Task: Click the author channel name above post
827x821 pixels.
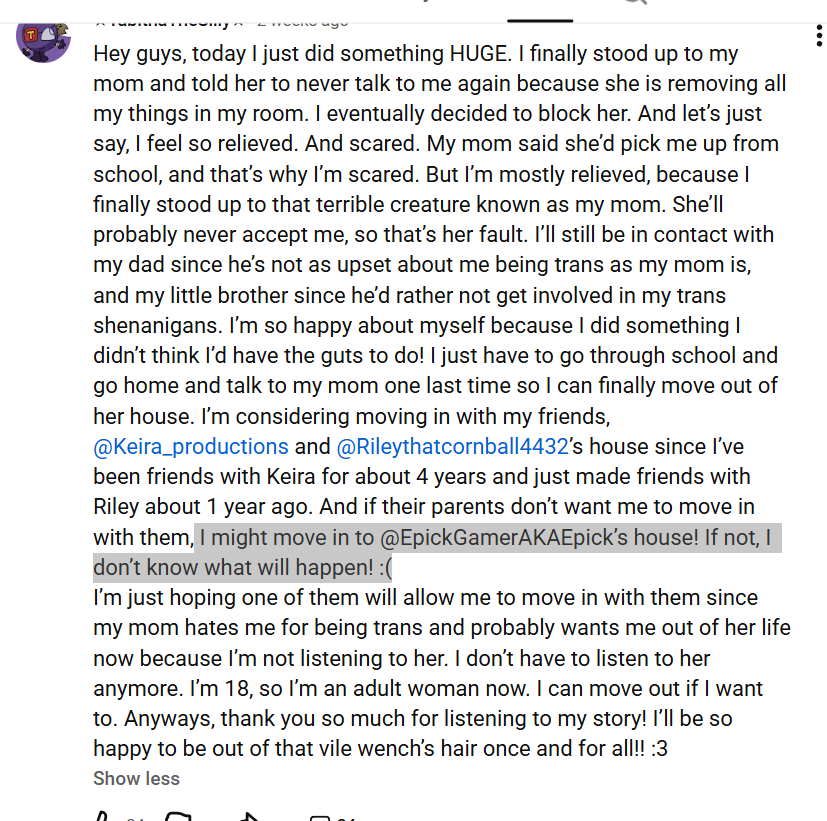Action: [x=170, y=18]
